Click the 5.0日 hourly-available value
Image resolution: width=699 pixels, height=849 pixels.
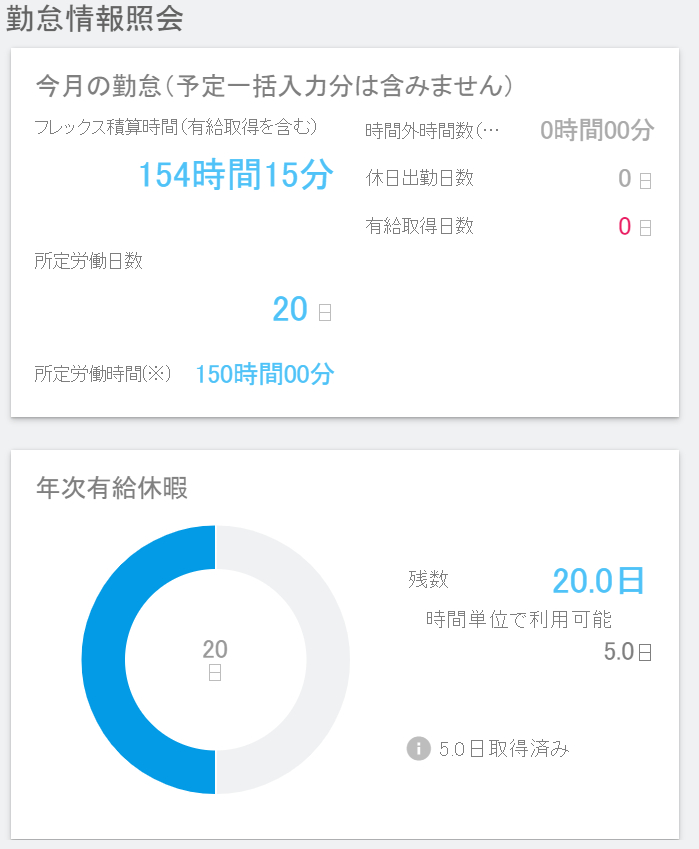tap(628, 652)
